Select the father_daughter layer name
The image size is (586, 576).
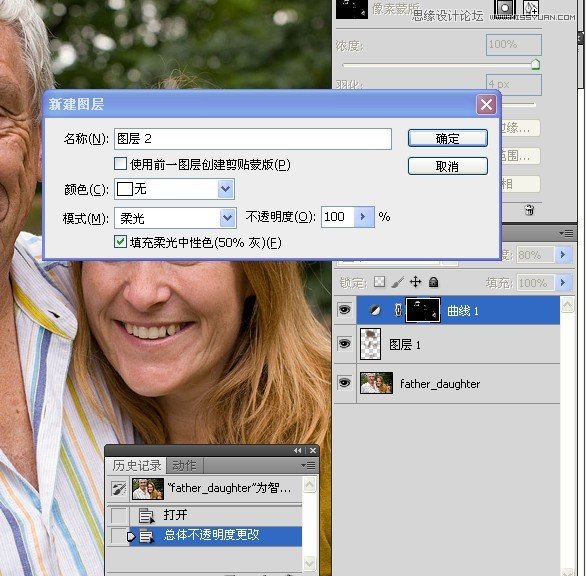coord(440,384)
